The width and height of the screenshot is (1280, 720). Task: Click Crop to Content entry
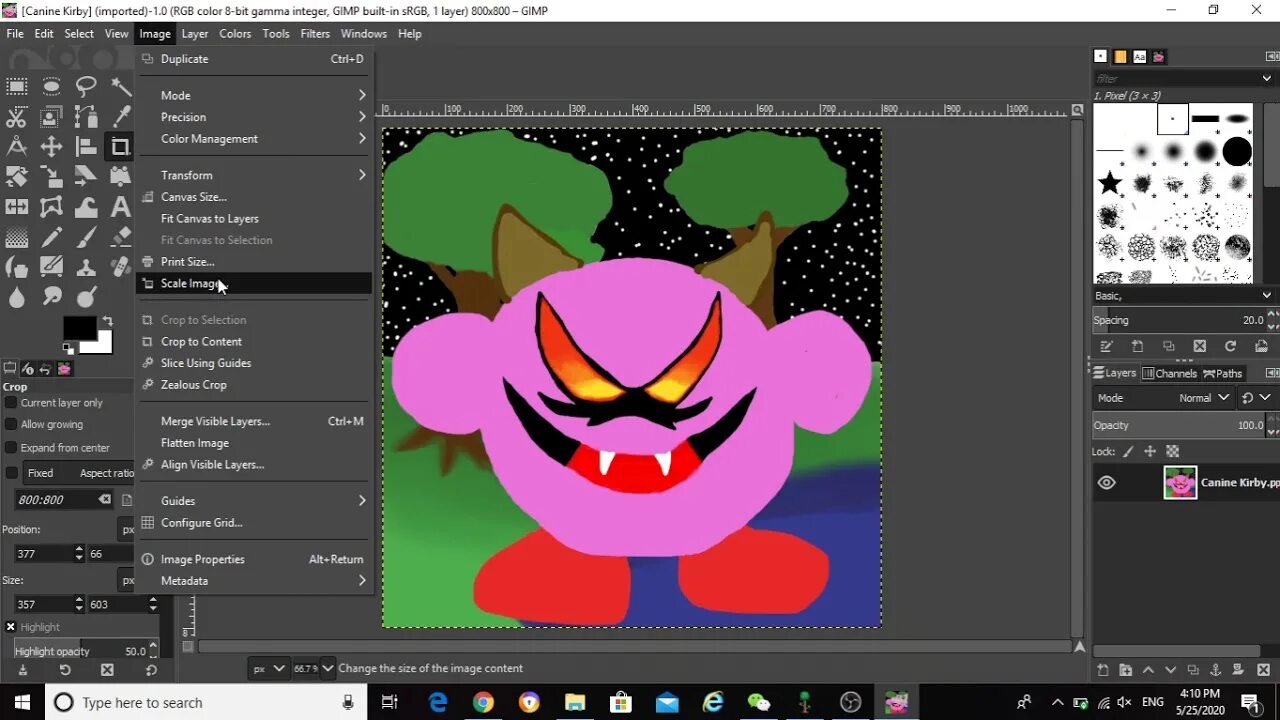255,341
